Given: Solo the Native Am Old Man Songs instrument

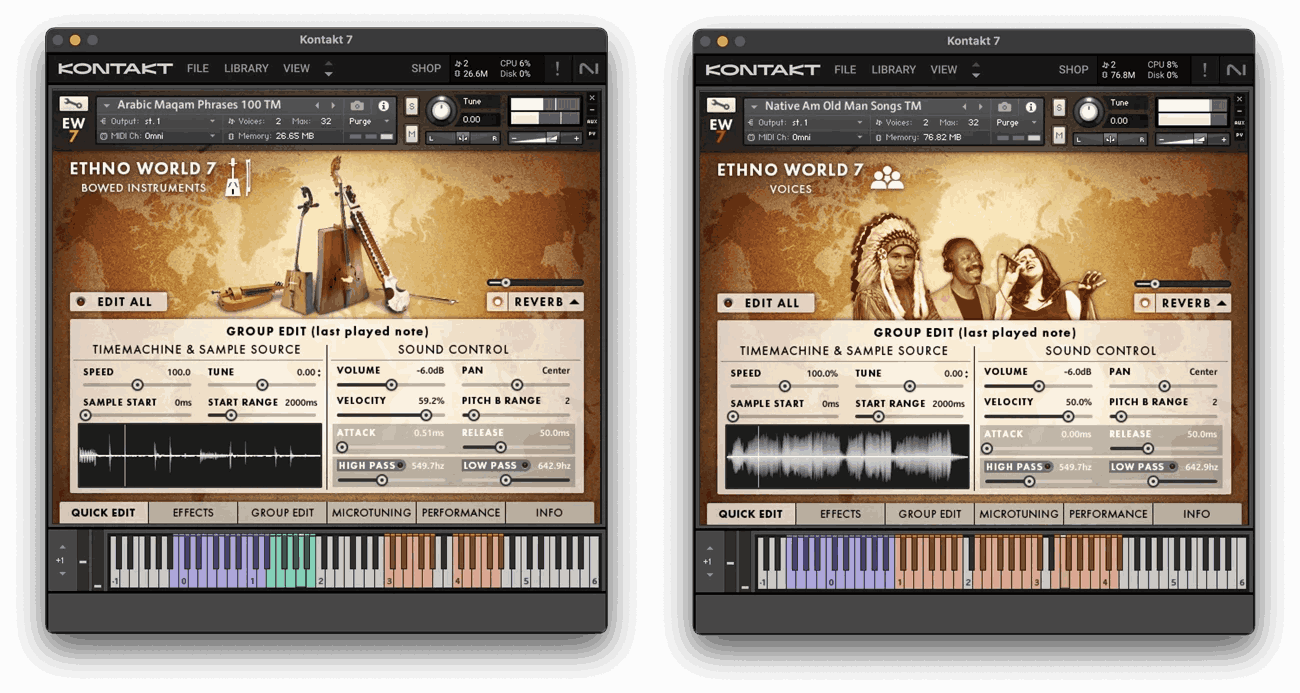Looking at the screenshot, I should point(1059,107).
